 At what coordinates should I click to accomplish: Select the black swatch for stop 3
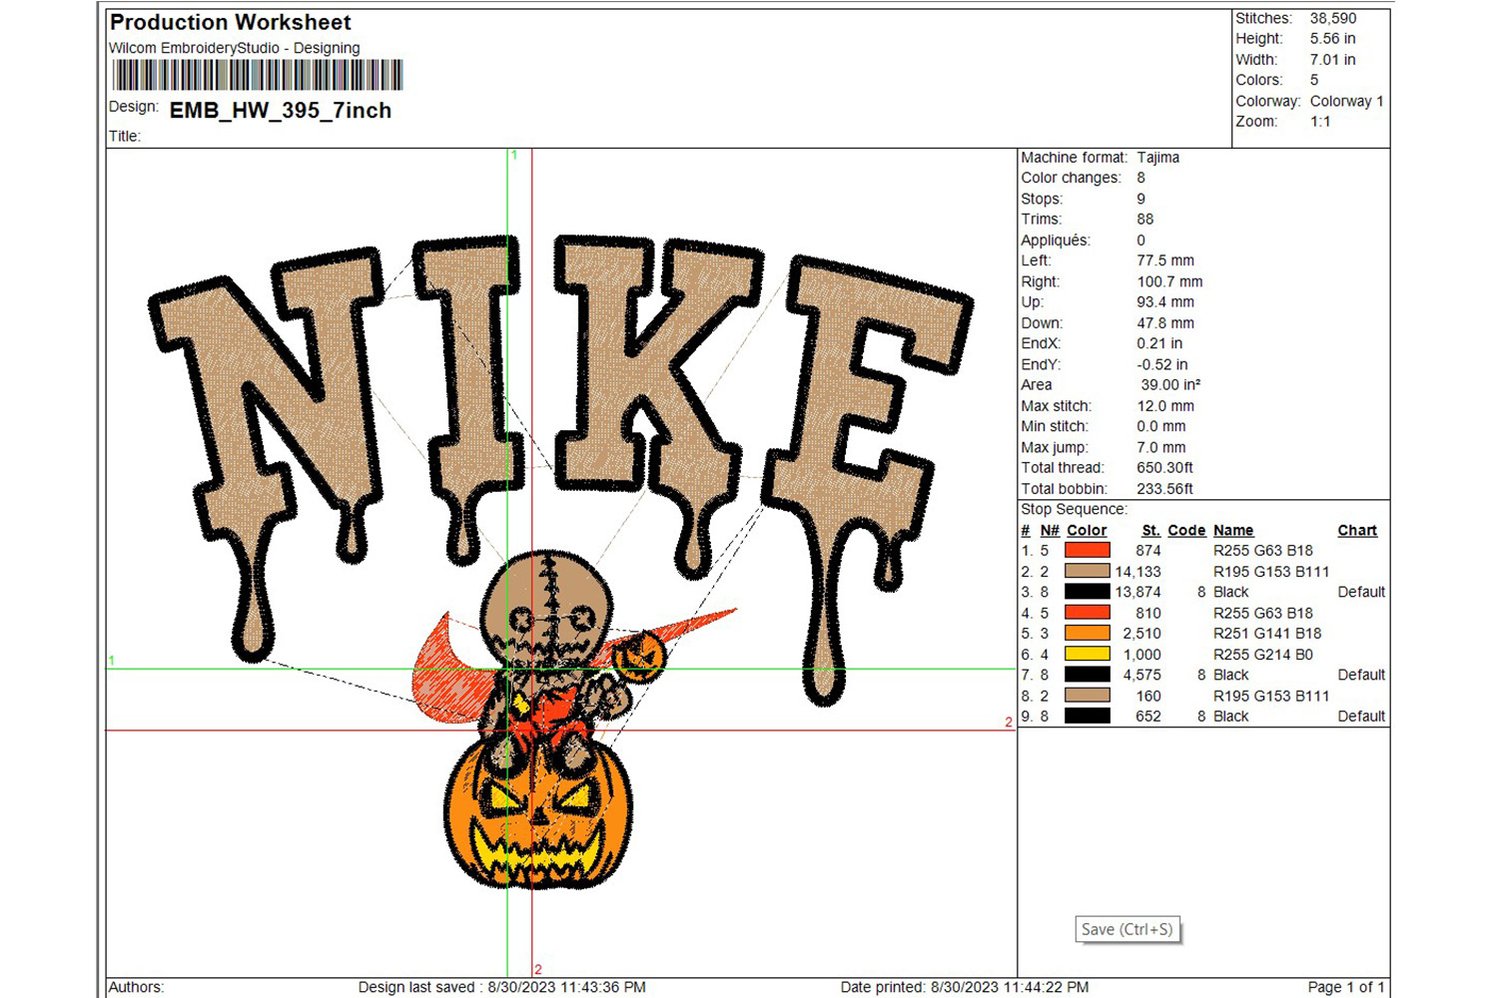tap(1087, 592)
